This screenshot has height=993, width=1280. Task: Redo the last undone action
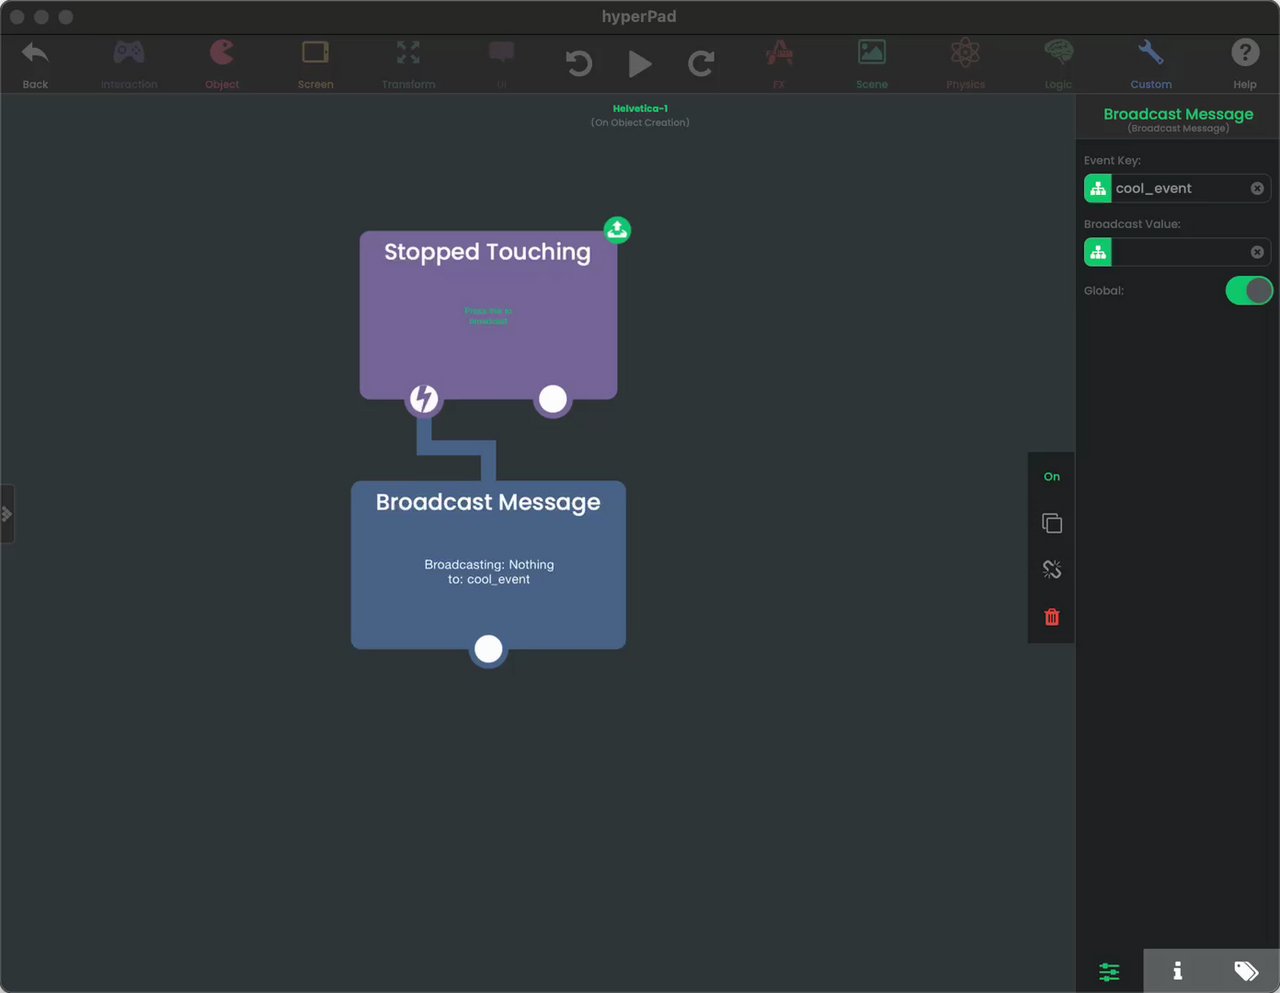[701, 64]
